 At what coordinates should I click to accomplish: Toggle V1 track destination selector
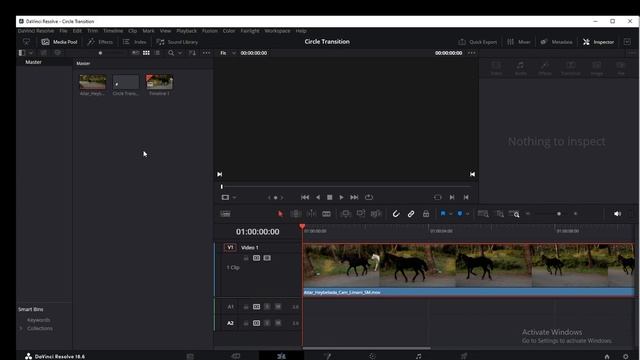coord(230,247)
